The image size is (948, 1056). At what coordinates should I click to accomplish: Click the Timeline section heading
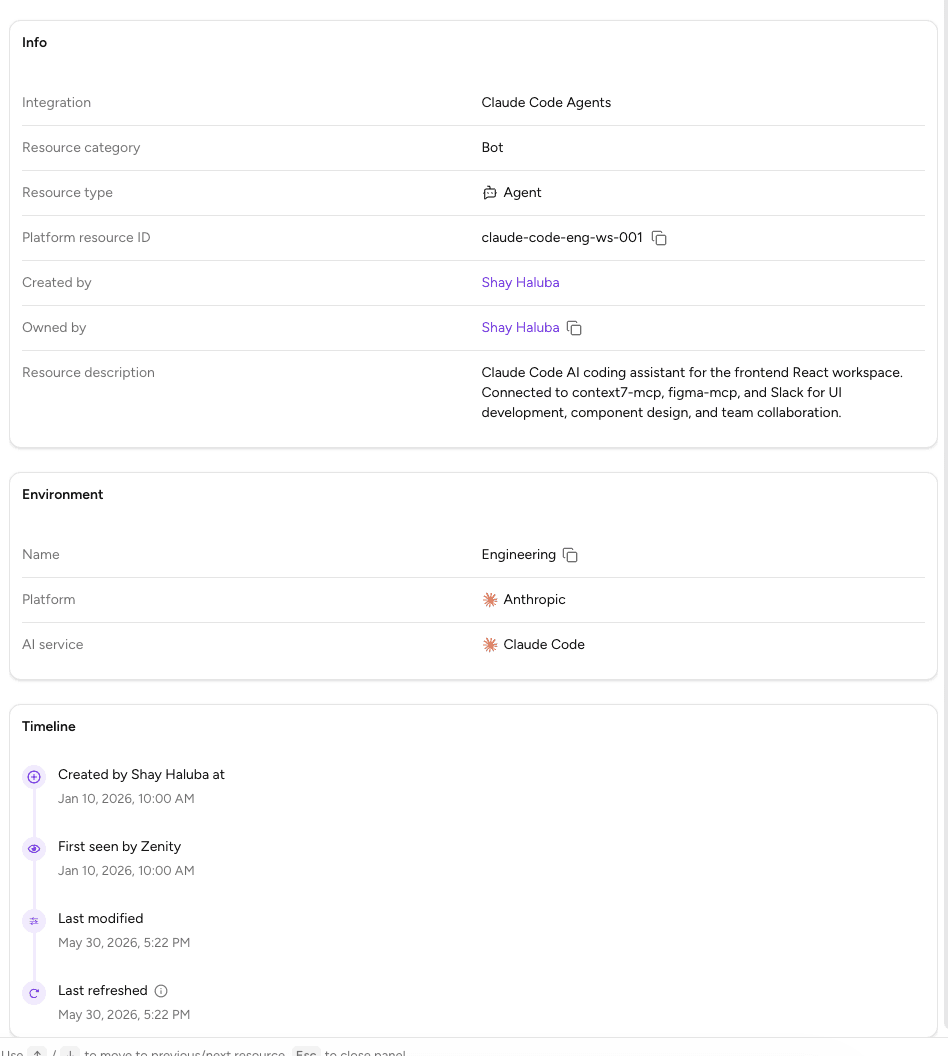pos(48,727)
